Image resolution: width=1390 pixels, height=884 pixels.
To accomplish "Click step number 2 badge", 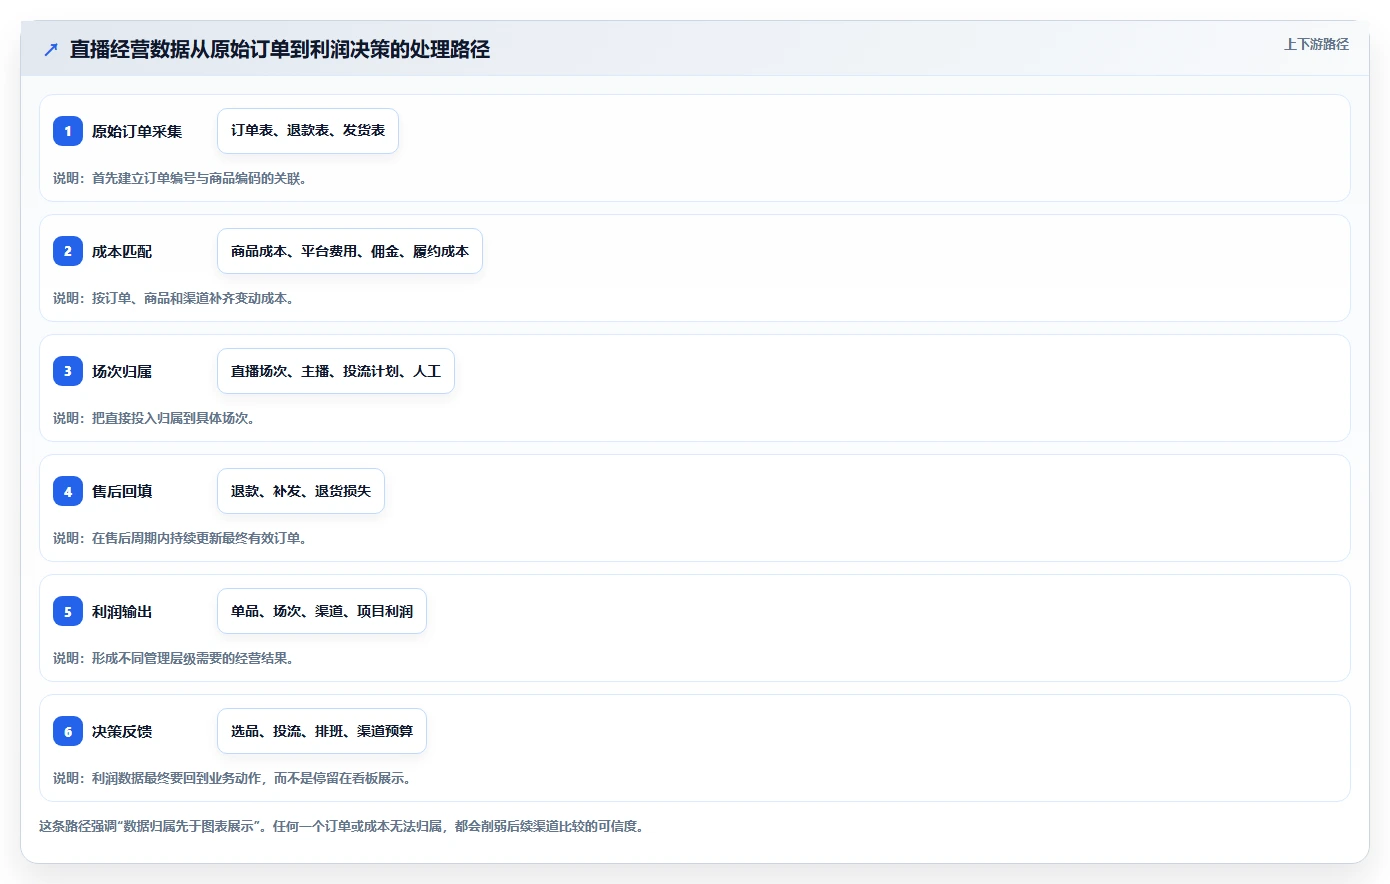I will pyautogui.click(x=68, y=251).
